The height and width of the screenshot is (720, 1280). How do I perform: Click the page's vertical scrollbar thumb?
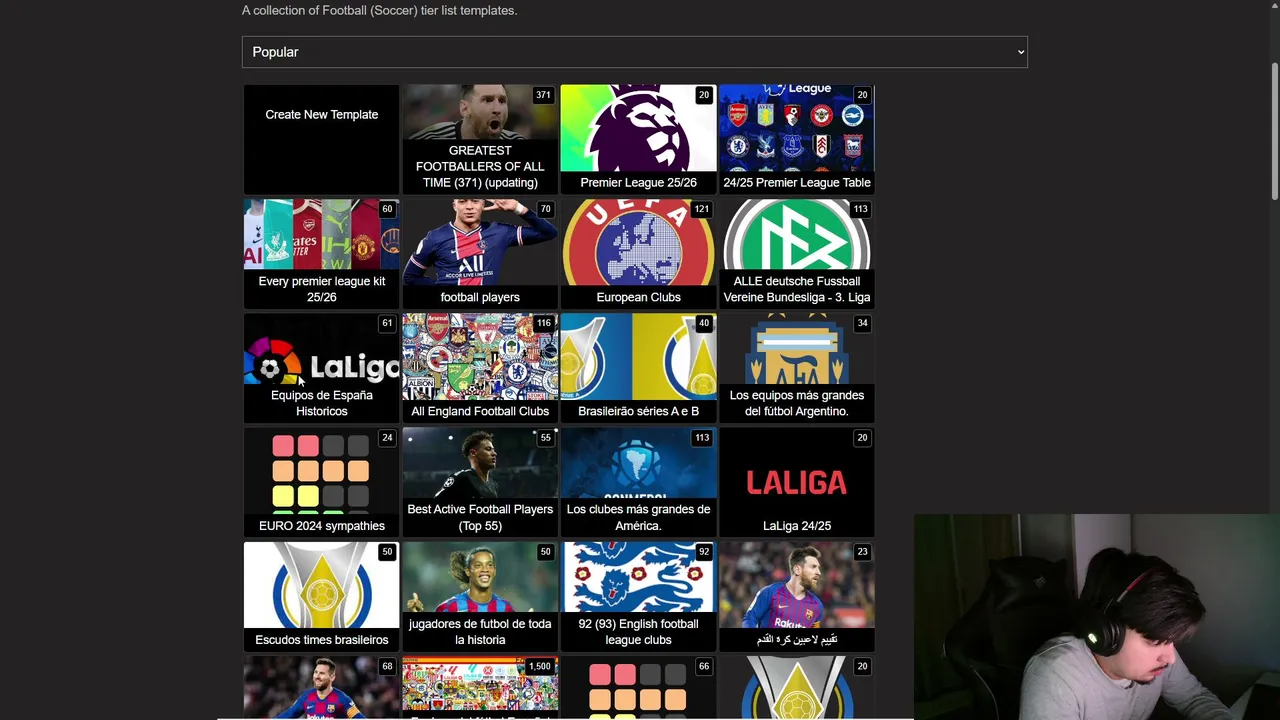coord(1274,131)
